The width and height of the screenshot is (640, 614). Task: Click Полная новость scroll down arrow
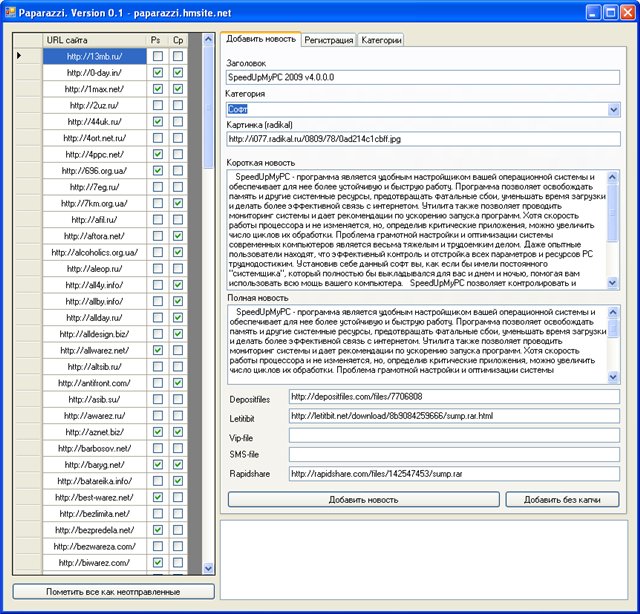pyautogui.click(x=613, y=377)
